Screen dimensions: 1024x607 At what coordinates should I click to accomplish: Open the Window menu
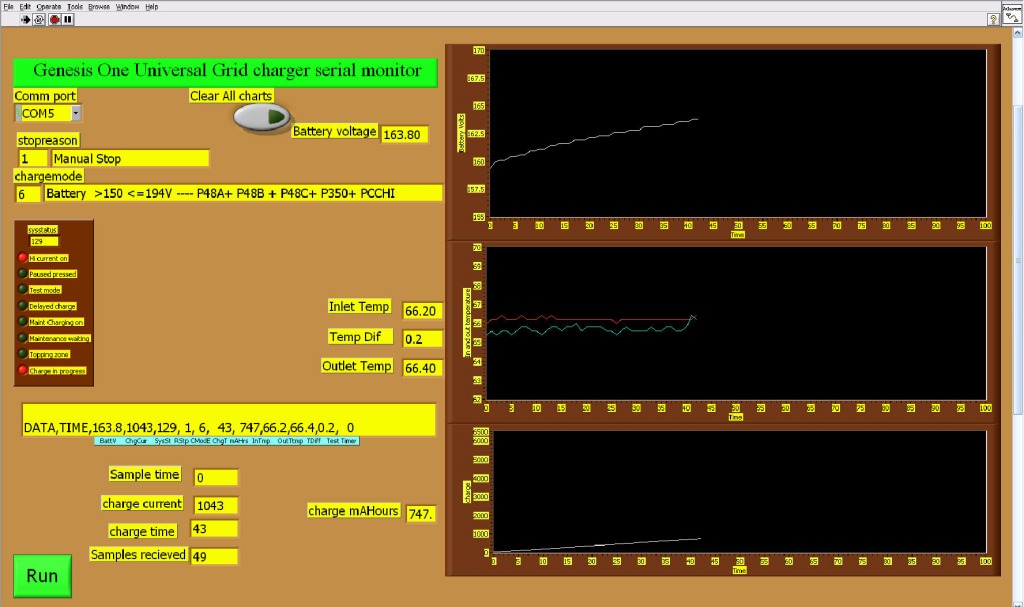pyautogui.click(x=127, y=7)
